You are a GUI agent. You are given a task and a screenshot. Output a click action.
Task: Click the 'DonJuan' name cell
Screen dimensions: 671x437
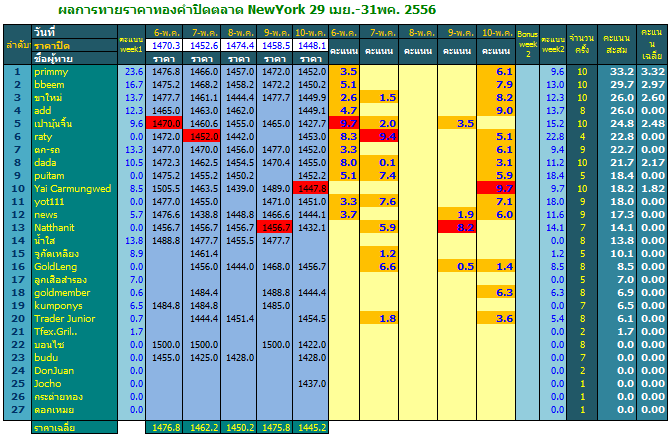[75, 371]
